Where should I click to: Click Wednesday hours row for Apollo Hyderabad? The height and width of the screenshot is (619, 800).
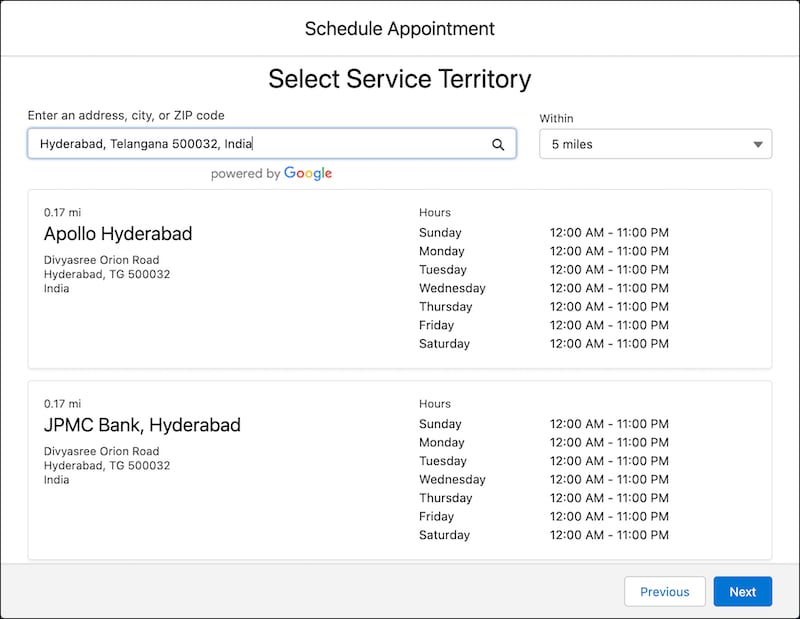[544, 288]
